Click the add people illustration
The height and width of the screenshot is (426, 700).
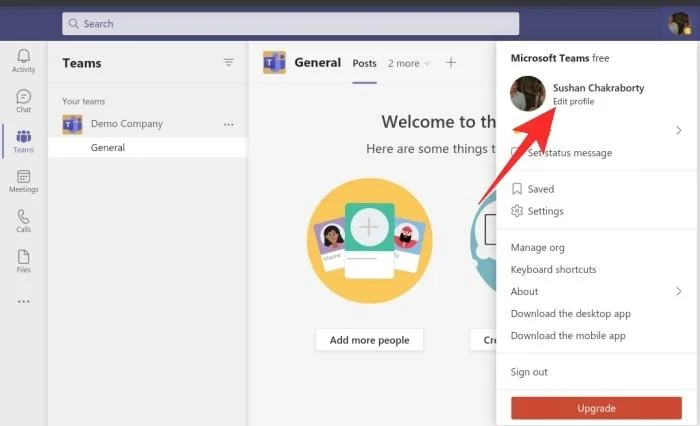tap(370, 241)
